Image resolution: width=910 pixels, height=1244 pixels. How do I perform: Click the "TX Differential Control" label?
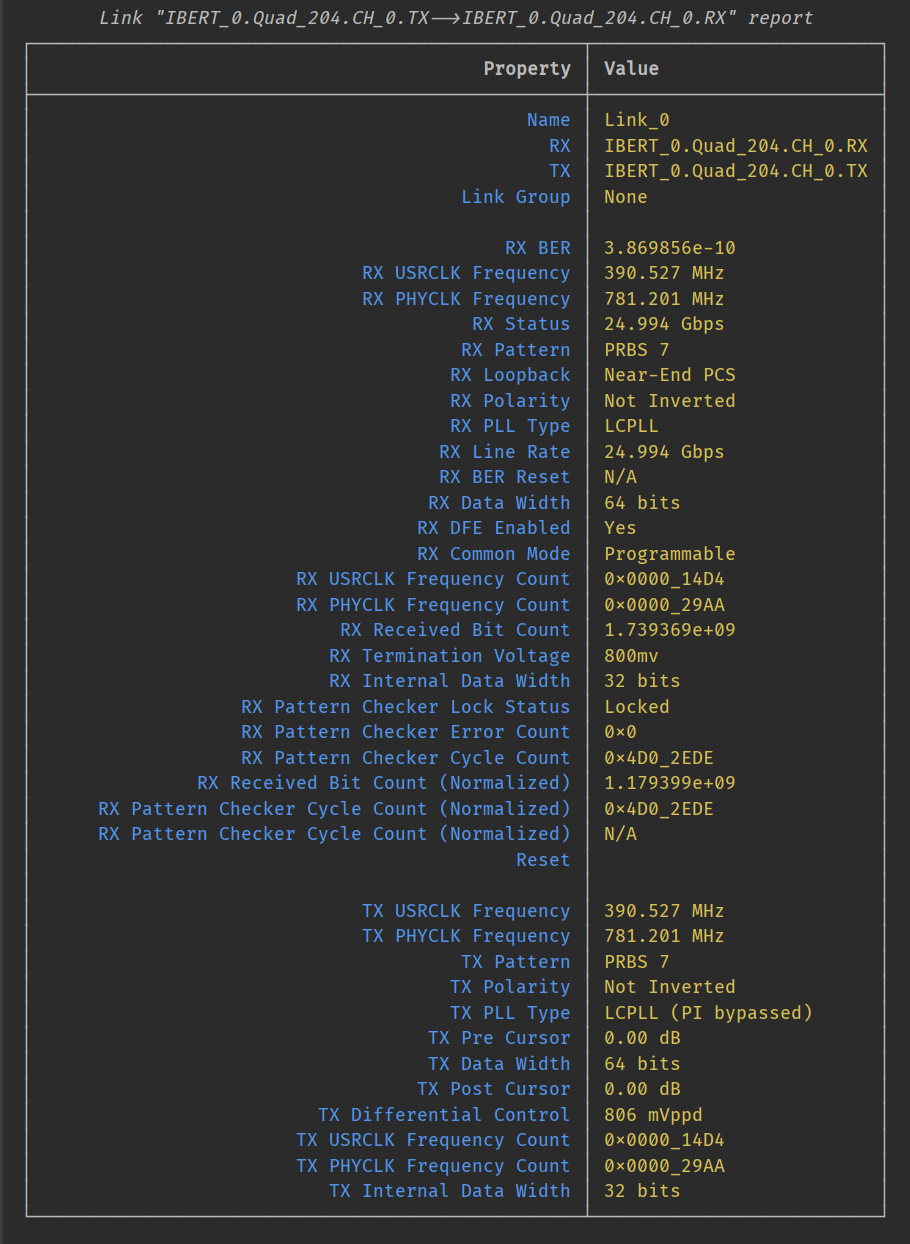point(444,1115)
